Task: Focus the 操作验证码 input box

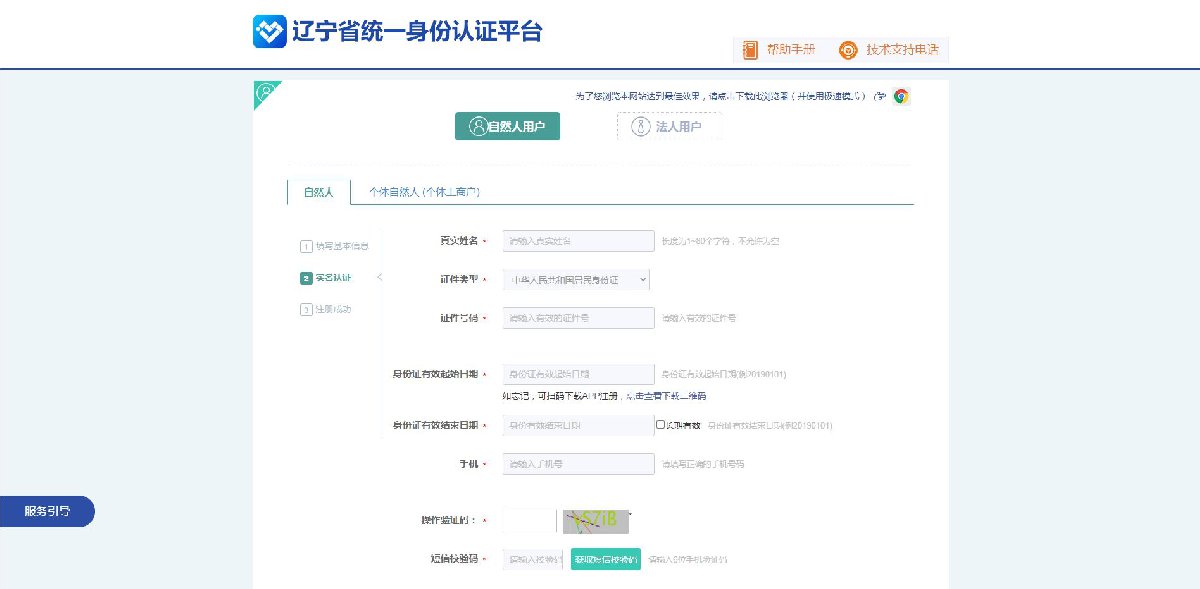Action: (528, 520)
